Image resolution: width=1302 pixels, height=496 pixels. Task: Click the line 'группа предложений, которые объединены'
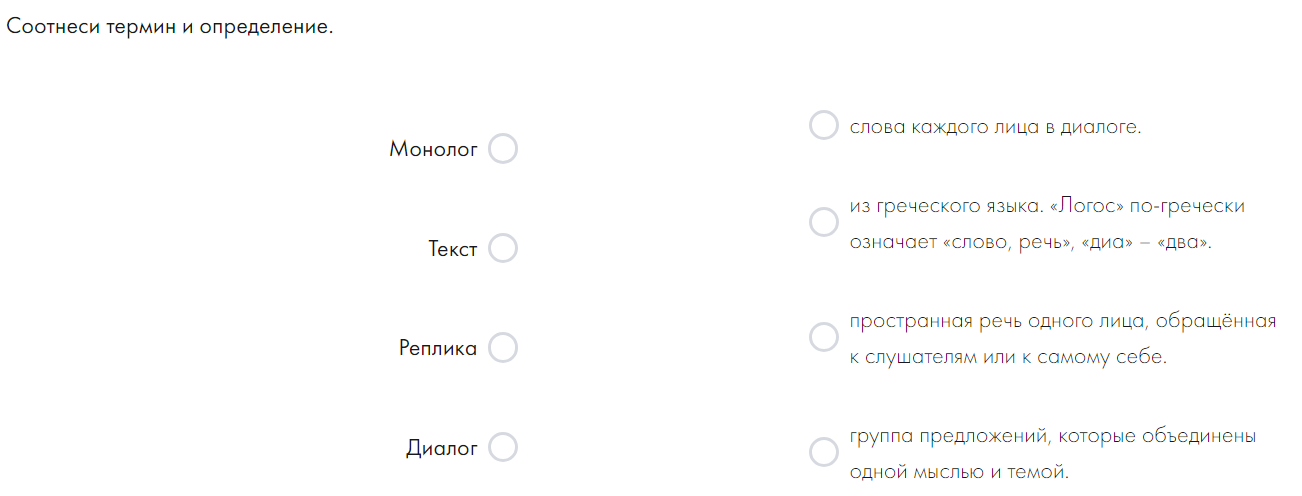click(1053, 436)
